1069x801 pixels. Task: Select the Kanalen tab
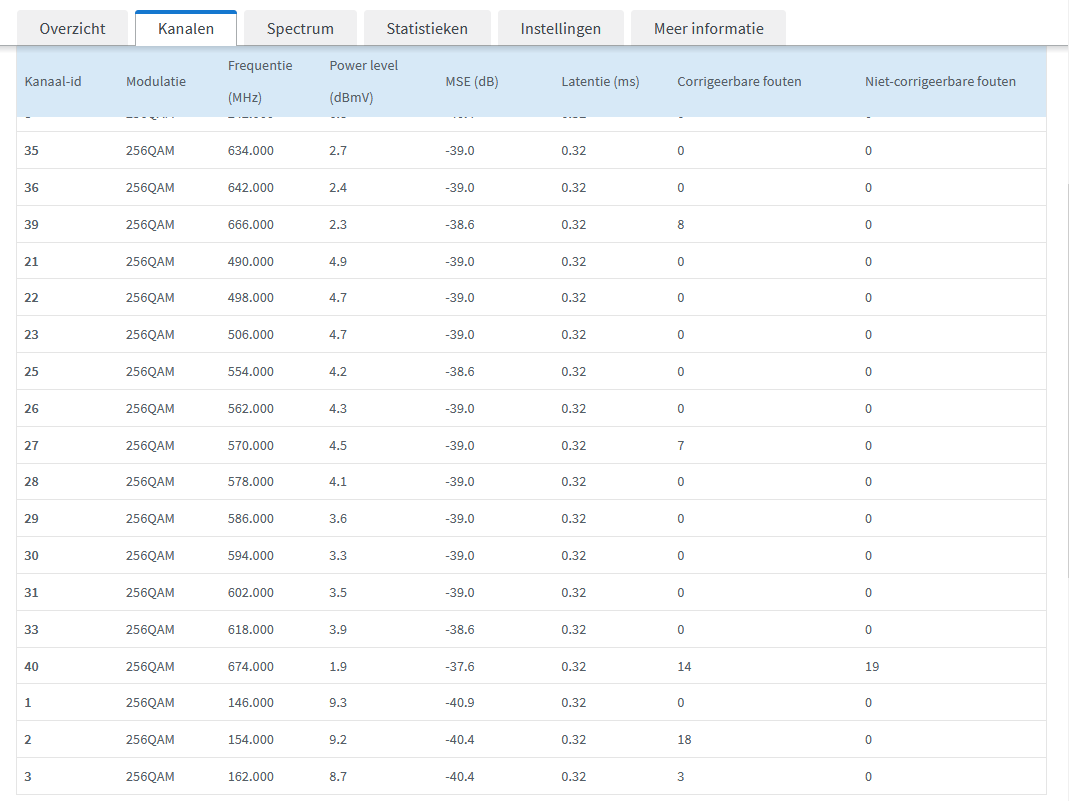tap(186, 28)
